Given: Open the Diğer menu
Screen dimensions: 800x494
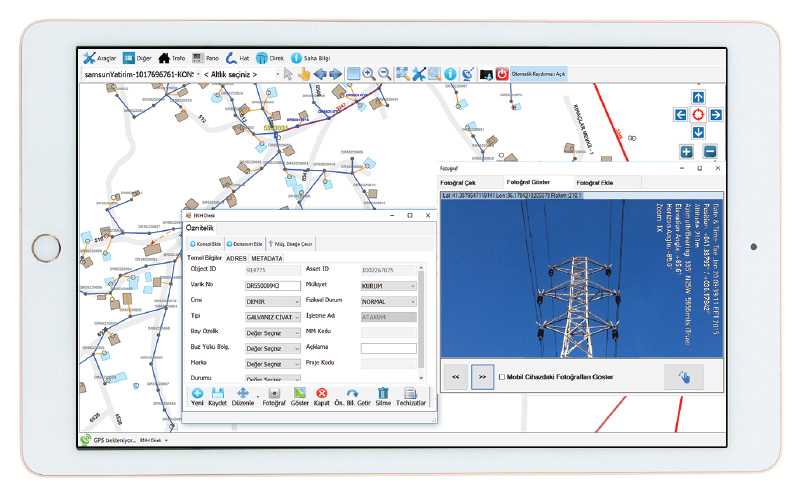Looking at the screenshot, I should click(x=137, y=58).
